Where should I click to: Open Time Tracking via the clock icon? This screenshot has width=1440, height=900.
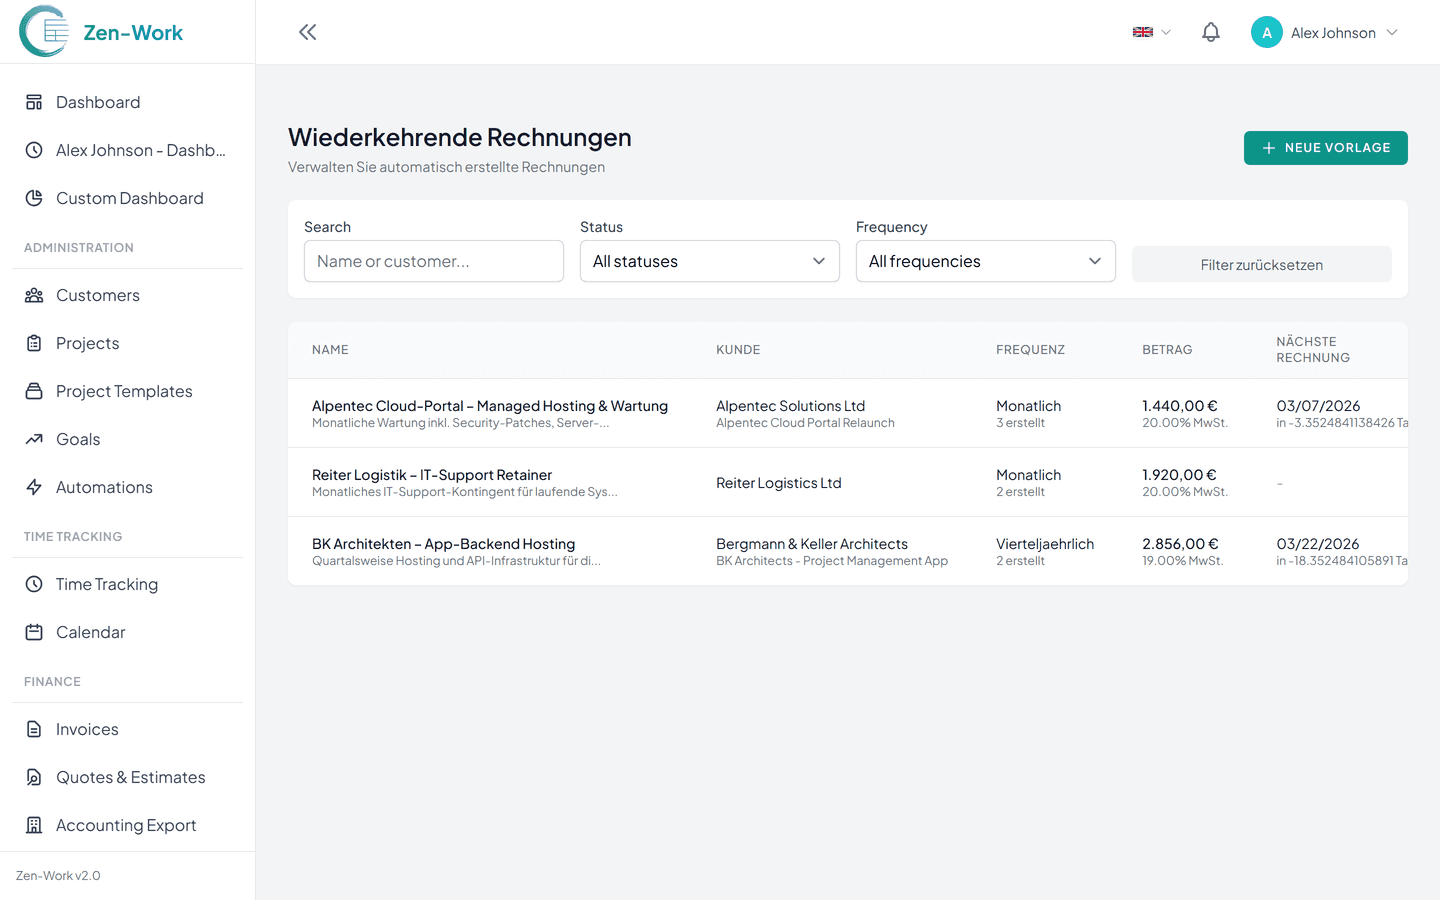coord(33,584)
